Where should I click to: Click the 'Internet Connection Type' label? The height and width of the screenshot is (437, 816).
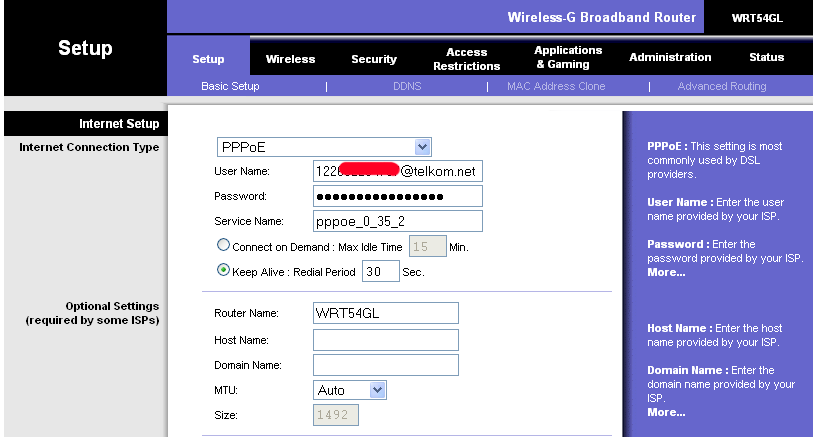[89, 147]
